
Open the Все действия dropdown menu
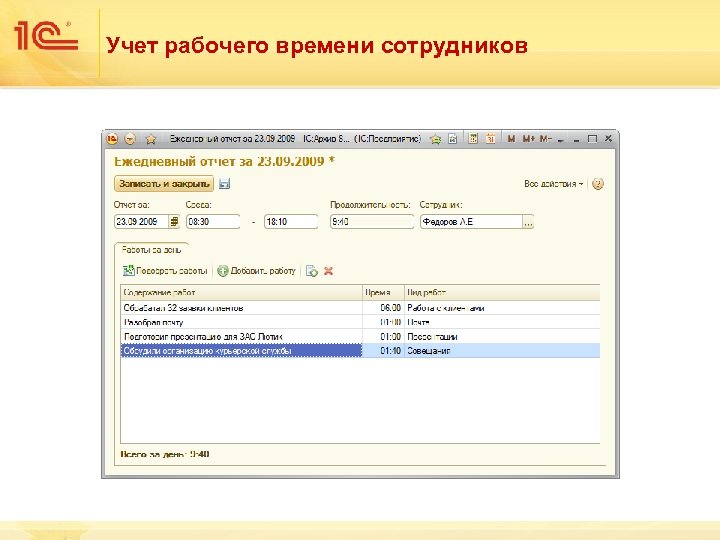pyautogui.click(x=553, y=184)
